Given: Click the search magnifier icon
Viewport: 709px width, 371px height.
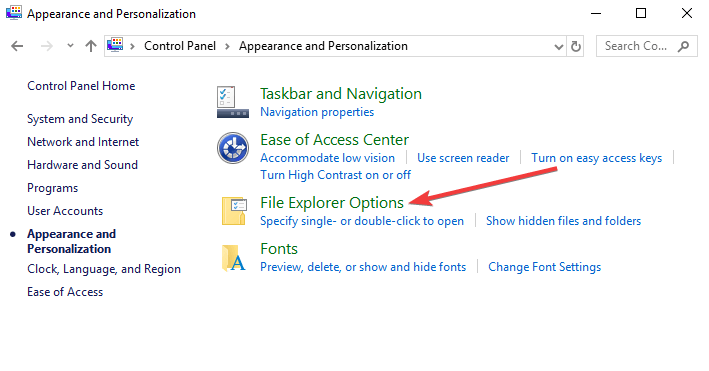Looking at the screenshot, I should click(683, 46).
